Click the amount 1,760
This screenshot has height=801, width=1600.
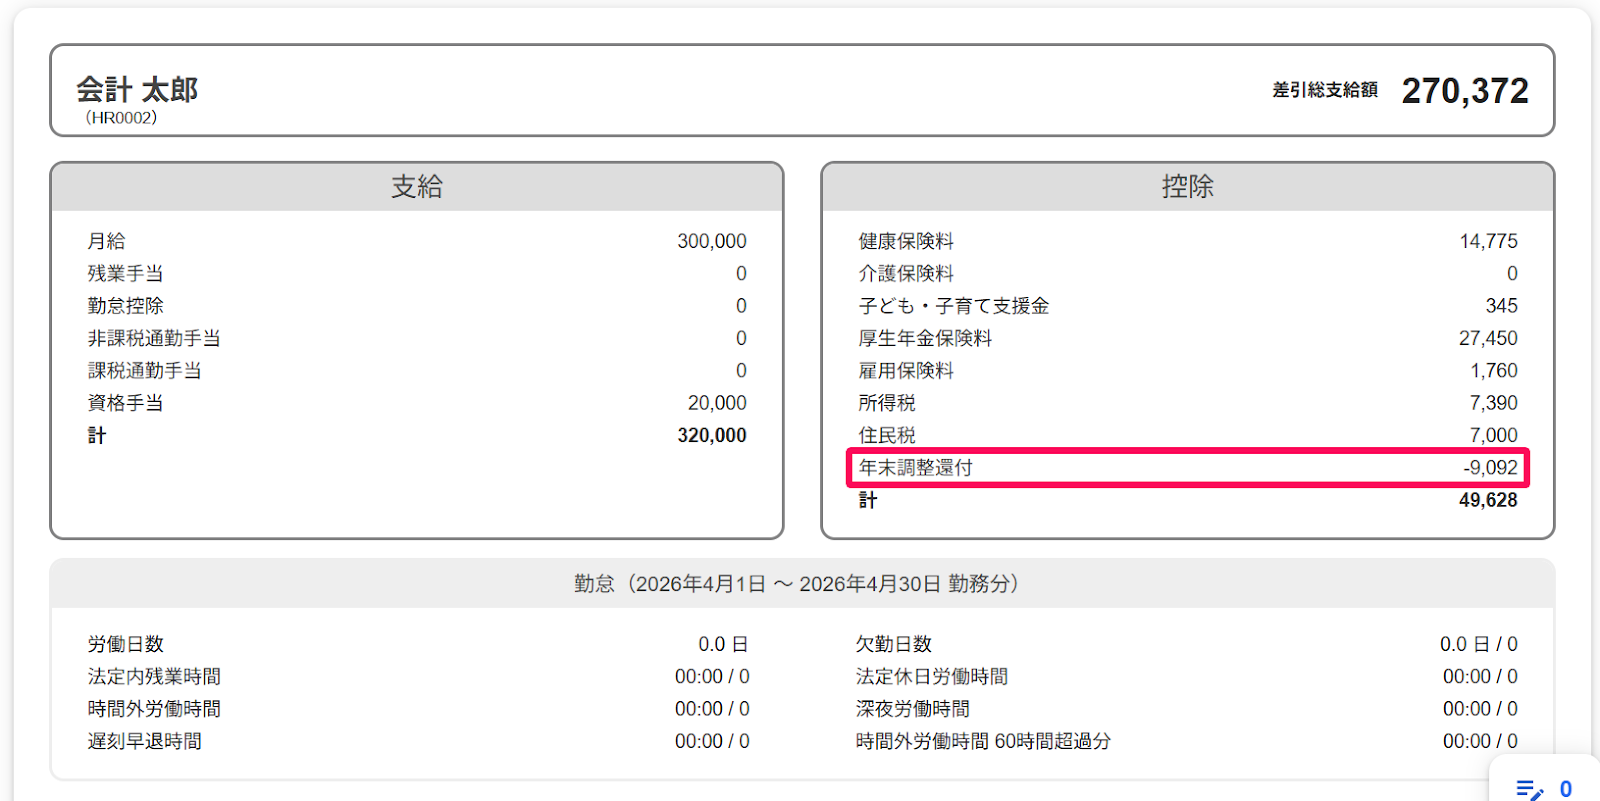click(1494, 370)
